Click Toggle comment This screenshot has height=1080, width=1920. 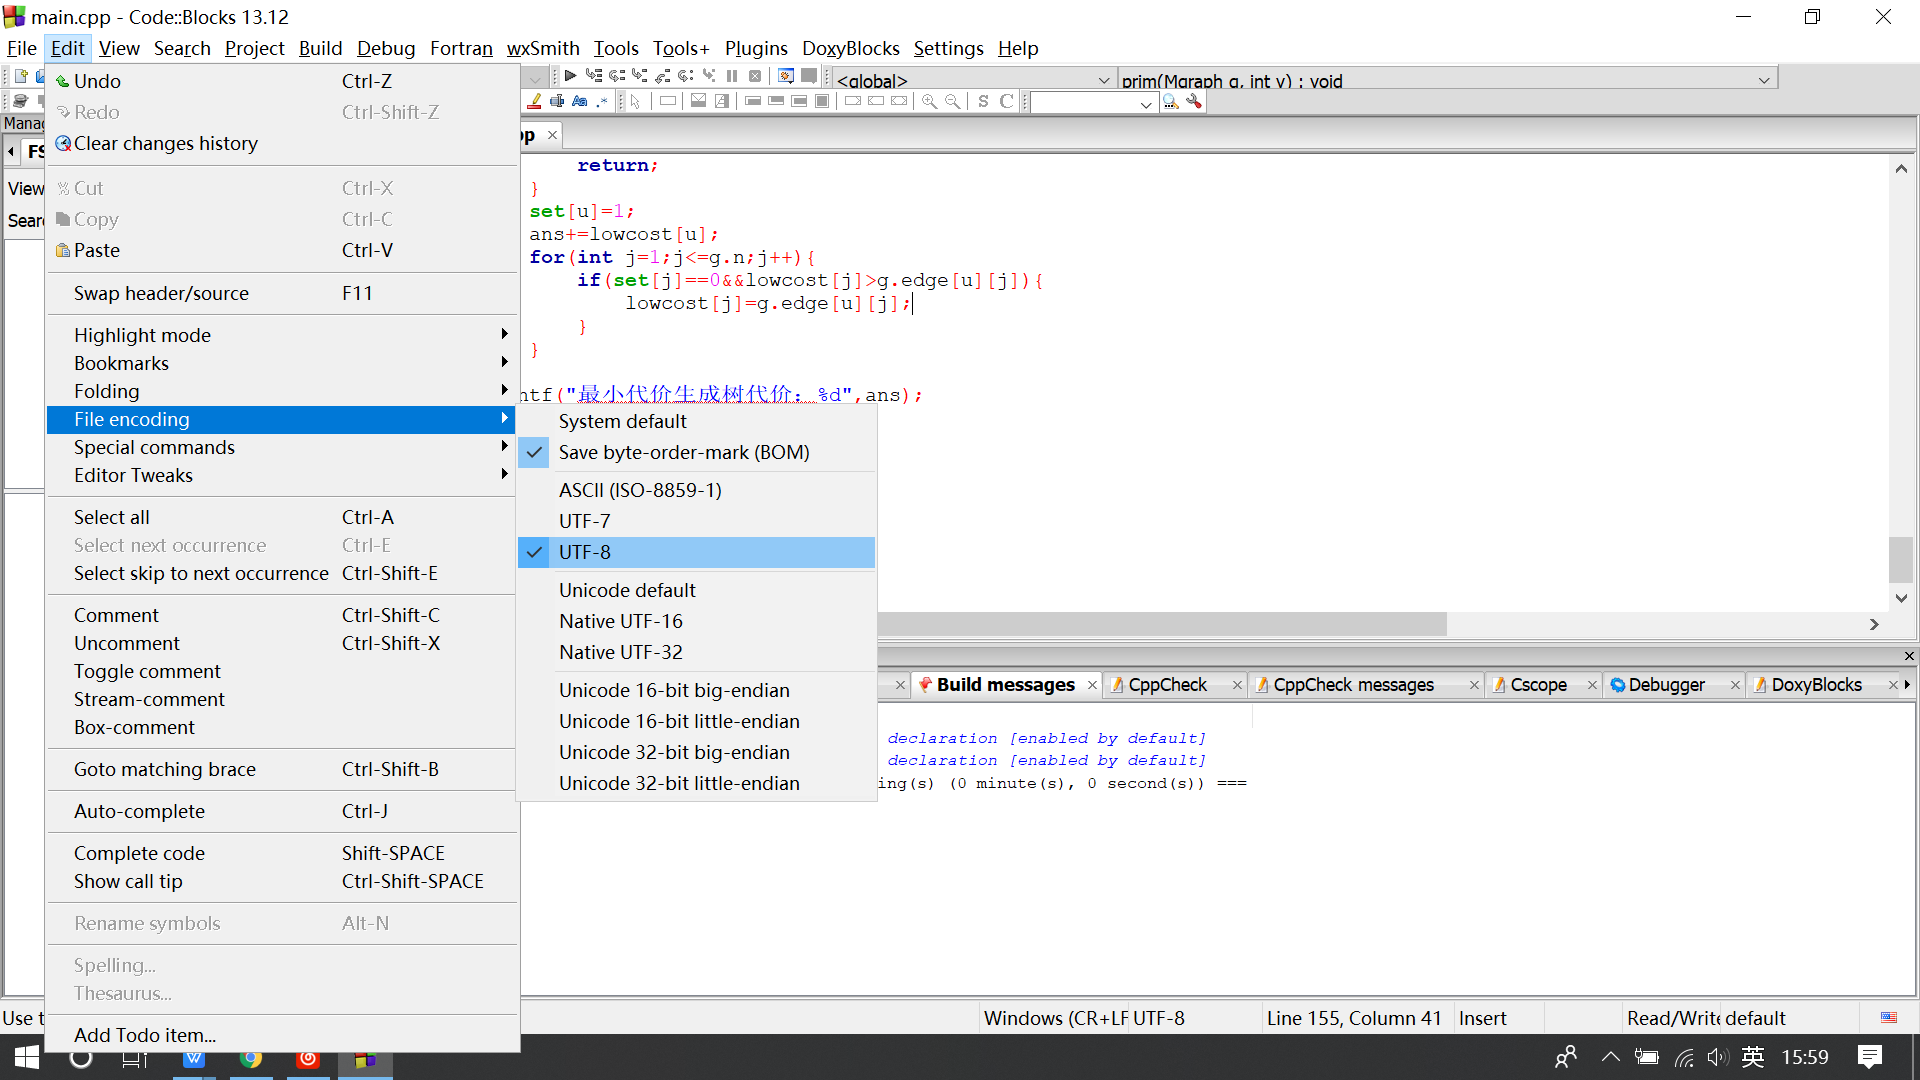point(281,671)
